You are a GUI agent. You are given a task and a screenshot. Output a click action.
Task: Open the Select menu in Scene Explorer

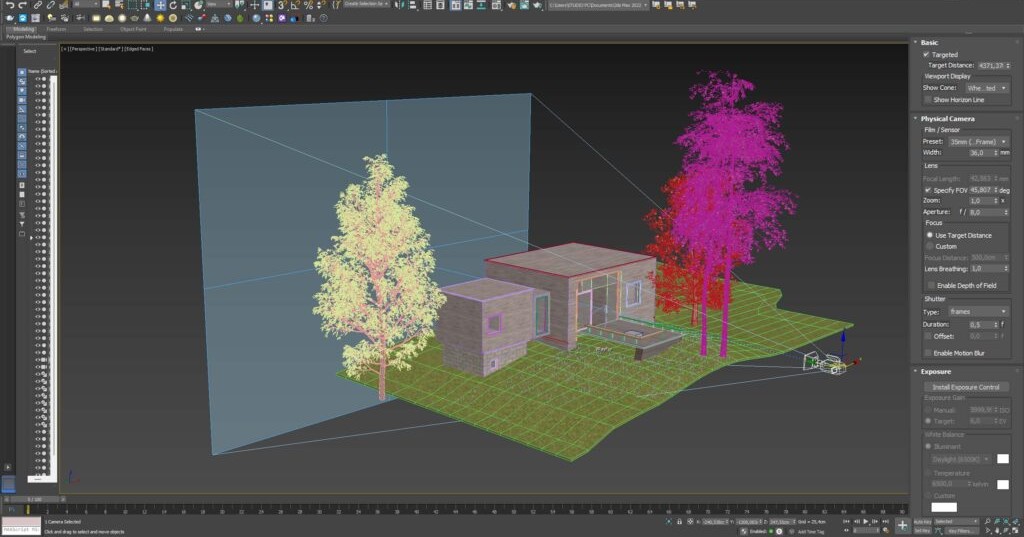tap(30, 51)
